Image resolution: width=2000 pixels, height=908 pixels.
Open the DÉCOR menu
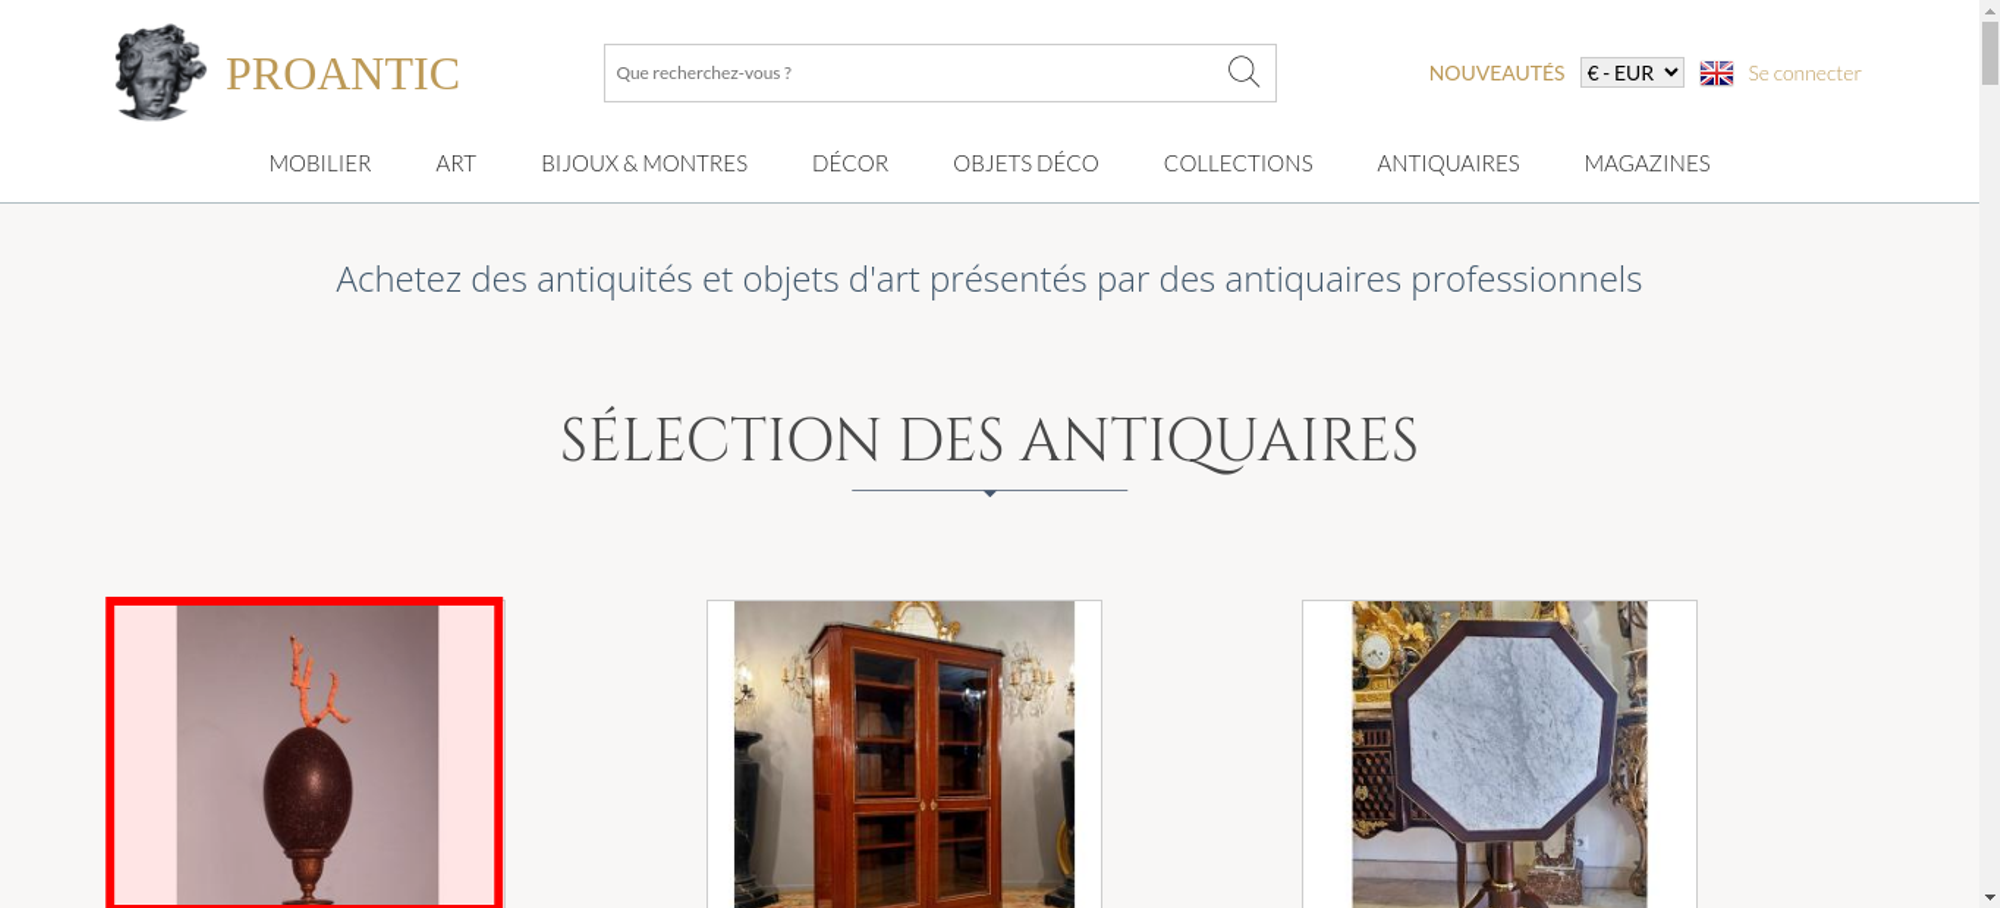(x=850, y=163)
